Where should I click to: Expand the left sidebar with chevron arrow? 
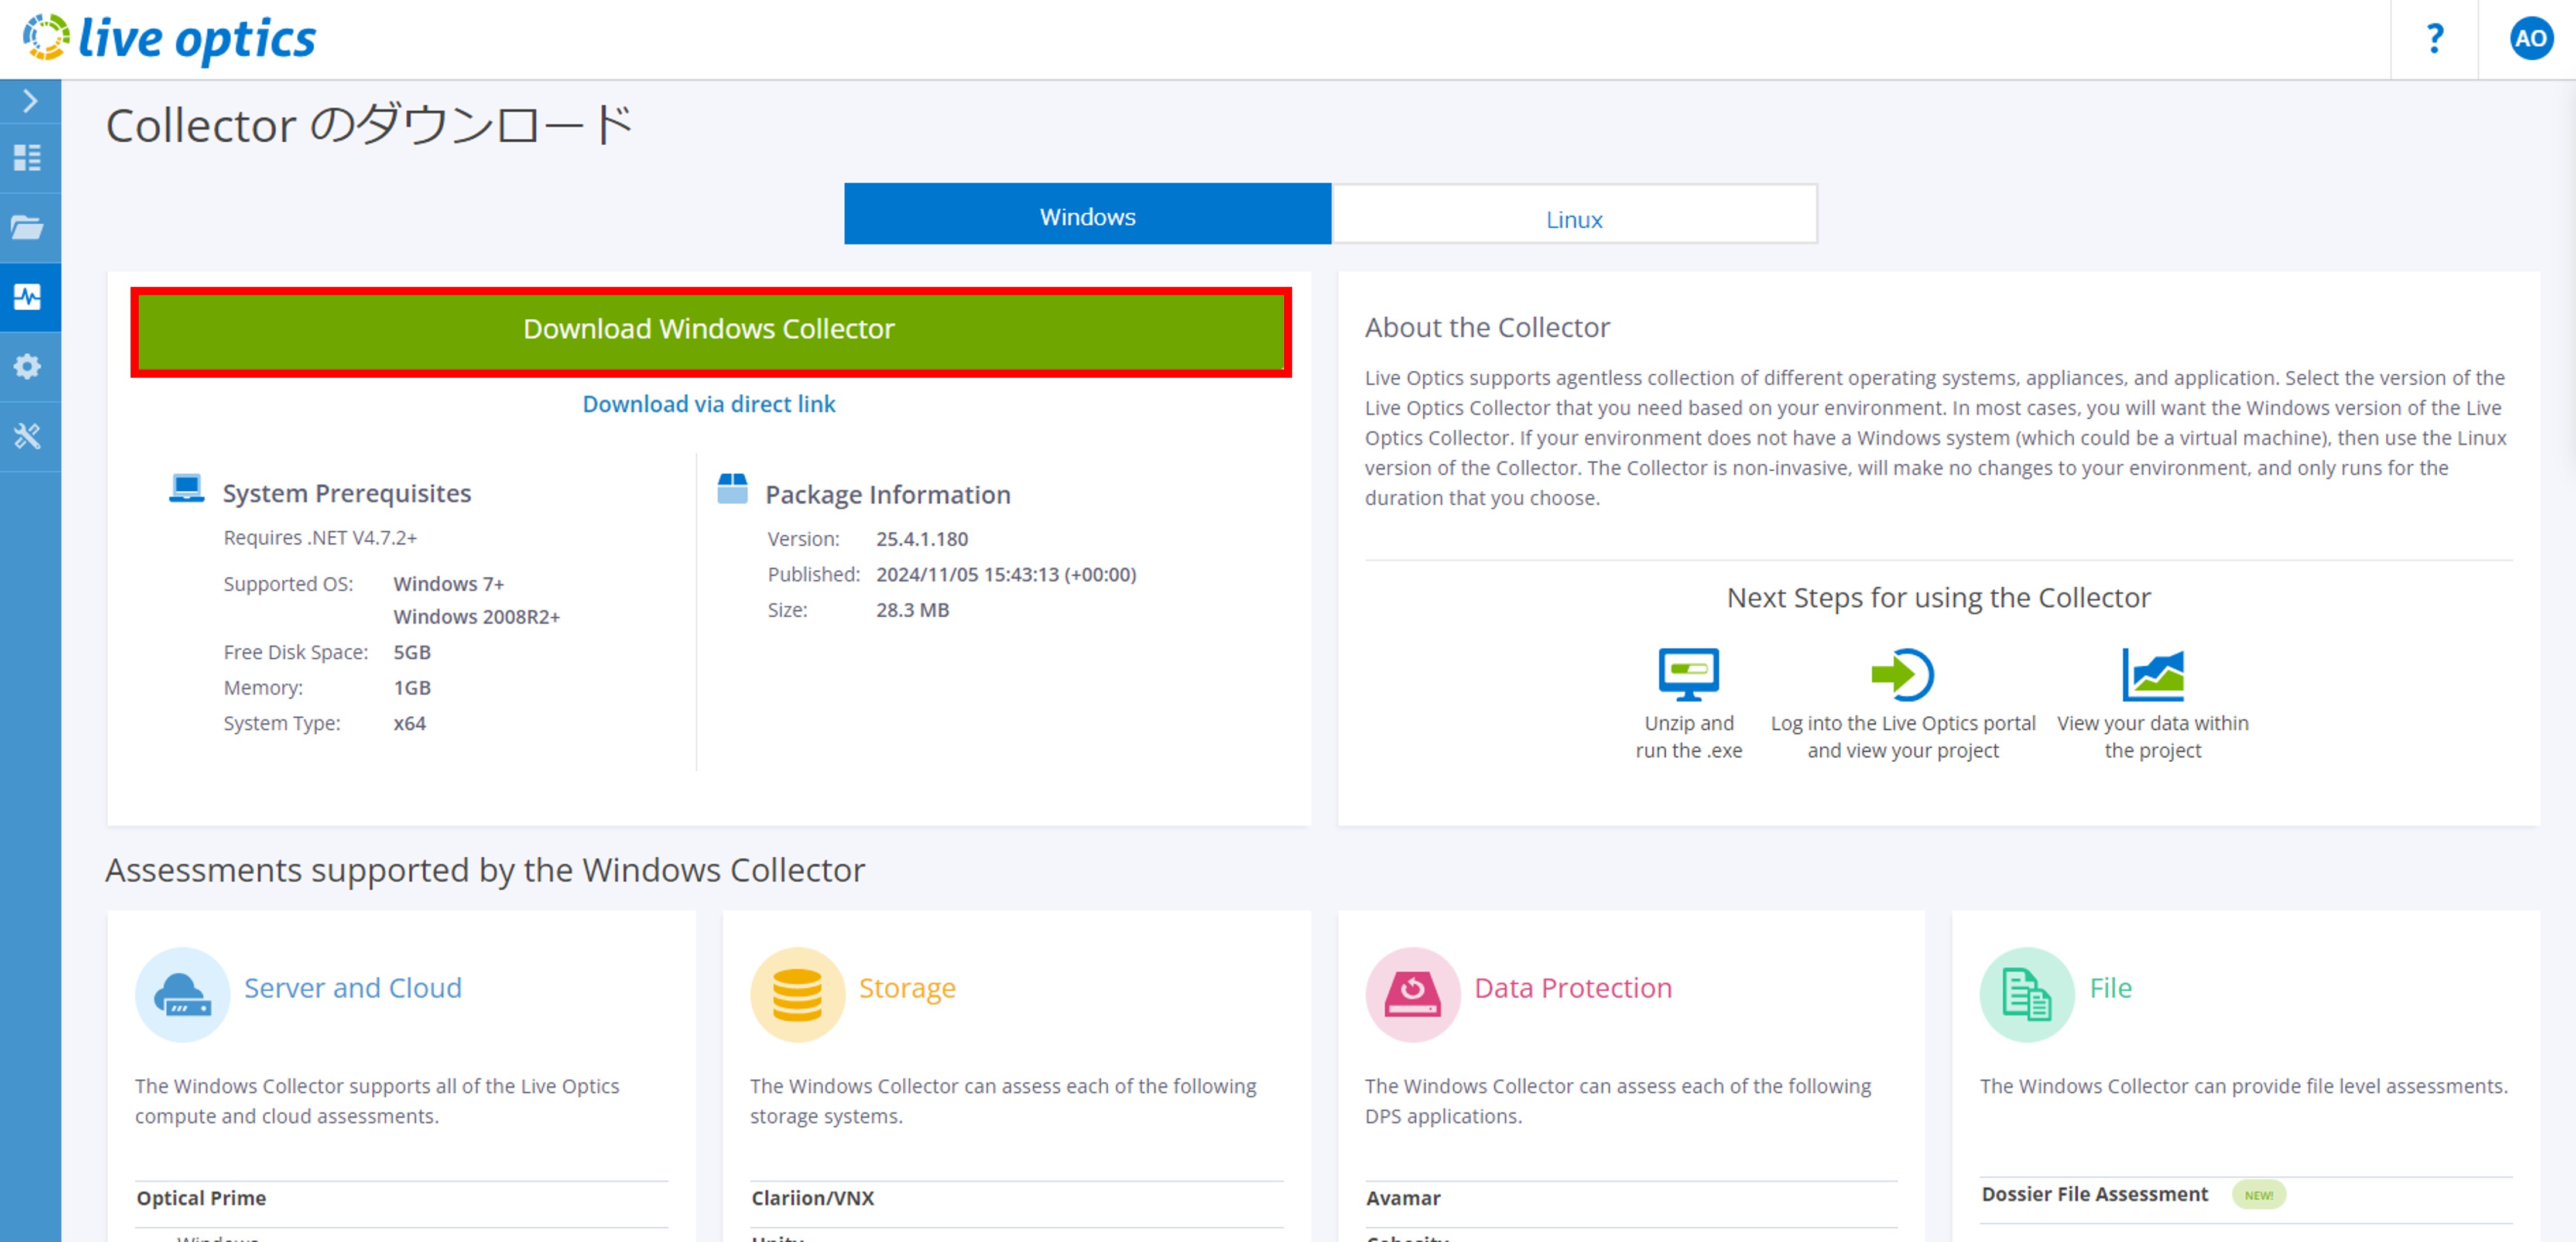pyautogui.click(x=30, y=101)
